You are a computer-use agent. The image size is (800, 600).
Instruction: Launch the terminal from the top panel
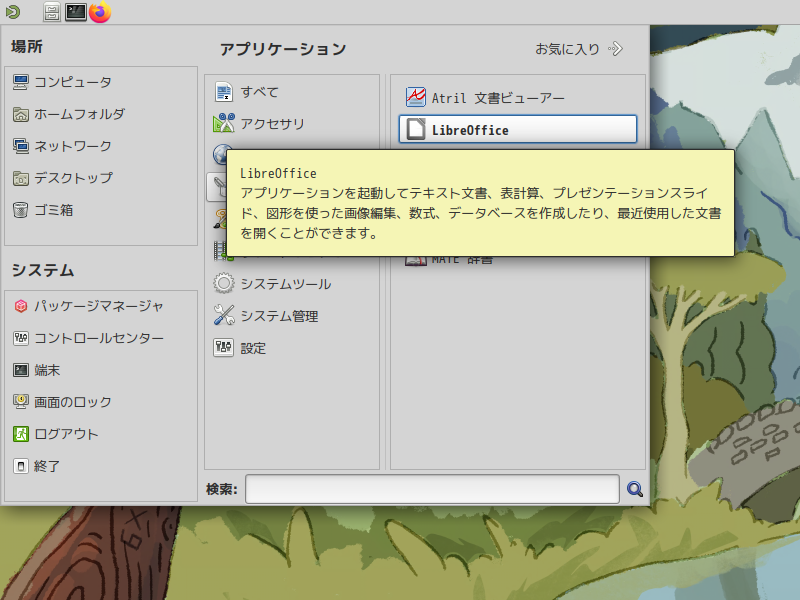pyautogui.click(x=76, y=12)
